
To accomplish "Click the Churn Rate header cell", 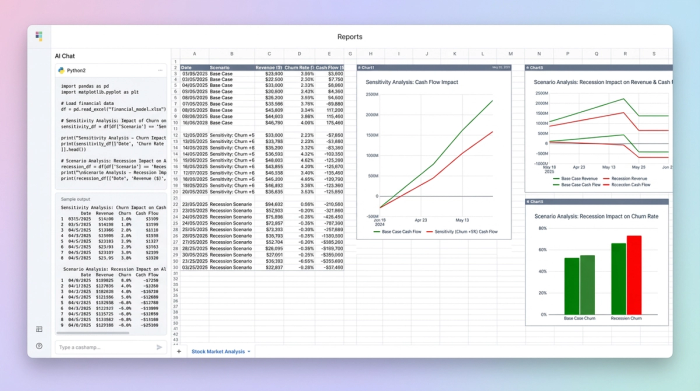I will [299, 67].
